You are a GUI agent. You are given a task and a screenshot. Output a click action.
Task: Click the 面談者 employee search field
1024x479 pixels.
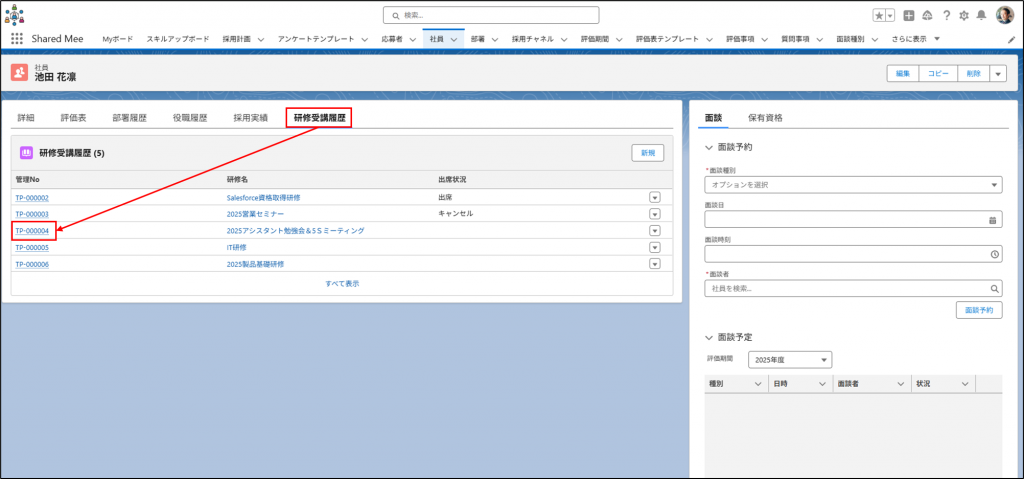click(846, 288)
